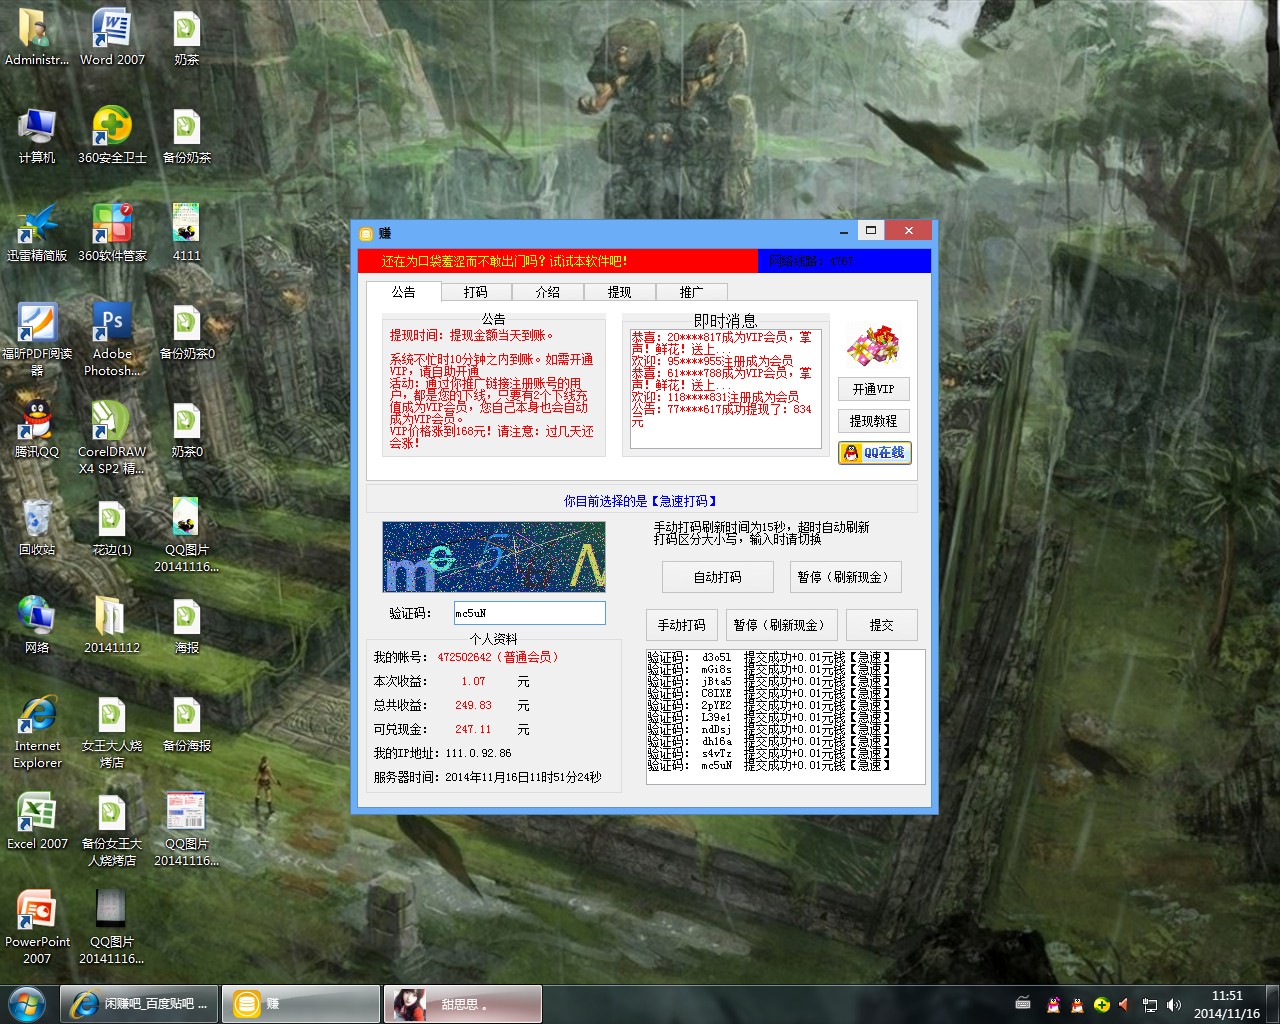This screenshot has width=1280, height=1024.
Task: Click the 自动打码 button
Action: click(x=718, y=577)
